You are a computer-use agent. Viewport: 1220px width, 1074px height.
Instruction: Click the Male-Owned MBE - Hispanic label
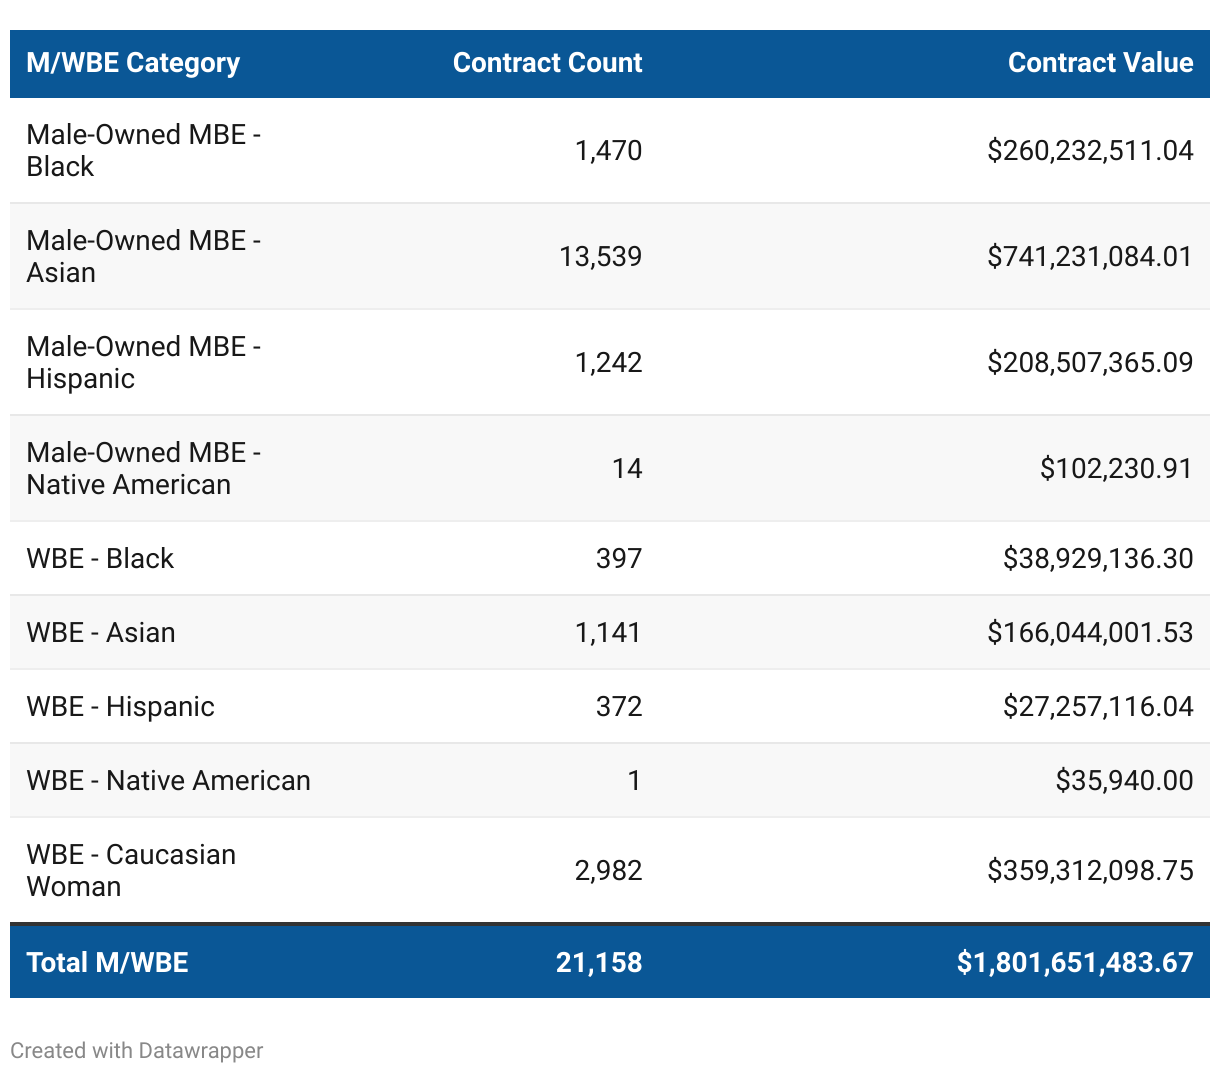tap(143, 363)
